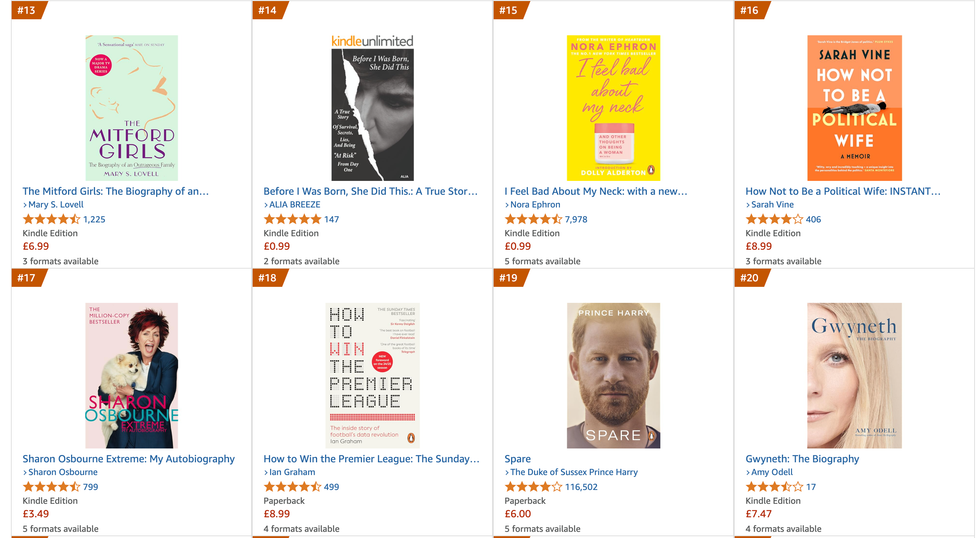The width and height of the screenshot is (980, 538).
Task: Open The Mitford Girls title link
Action: 116,191
